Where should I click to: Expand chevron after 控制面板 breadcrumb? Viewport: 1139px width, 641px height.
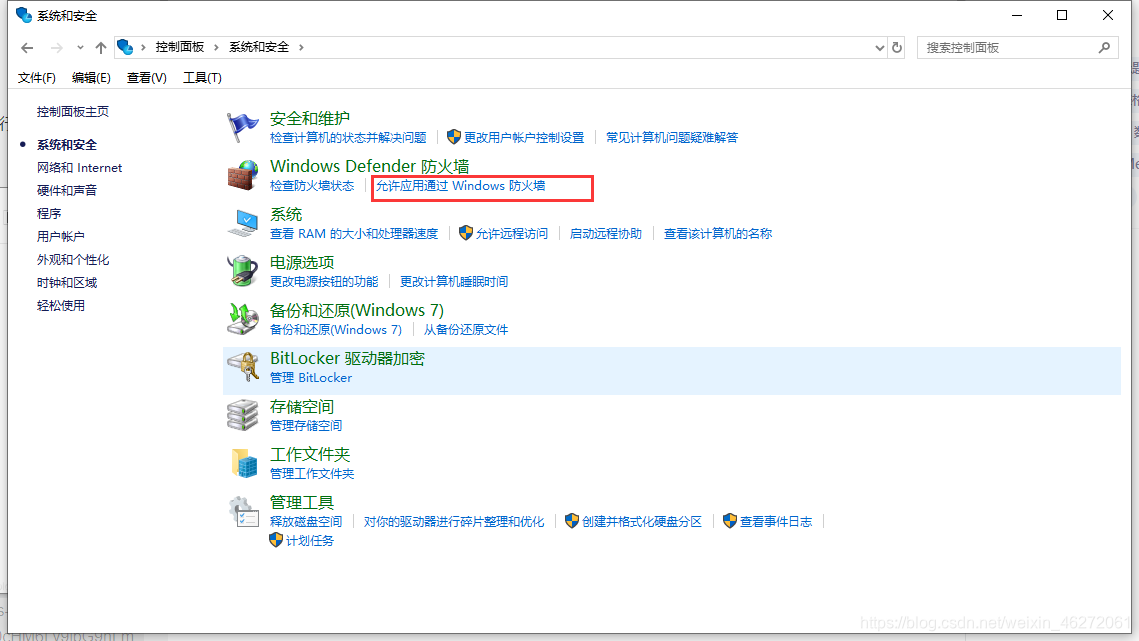pyautogui.click(x=216, y=47)
